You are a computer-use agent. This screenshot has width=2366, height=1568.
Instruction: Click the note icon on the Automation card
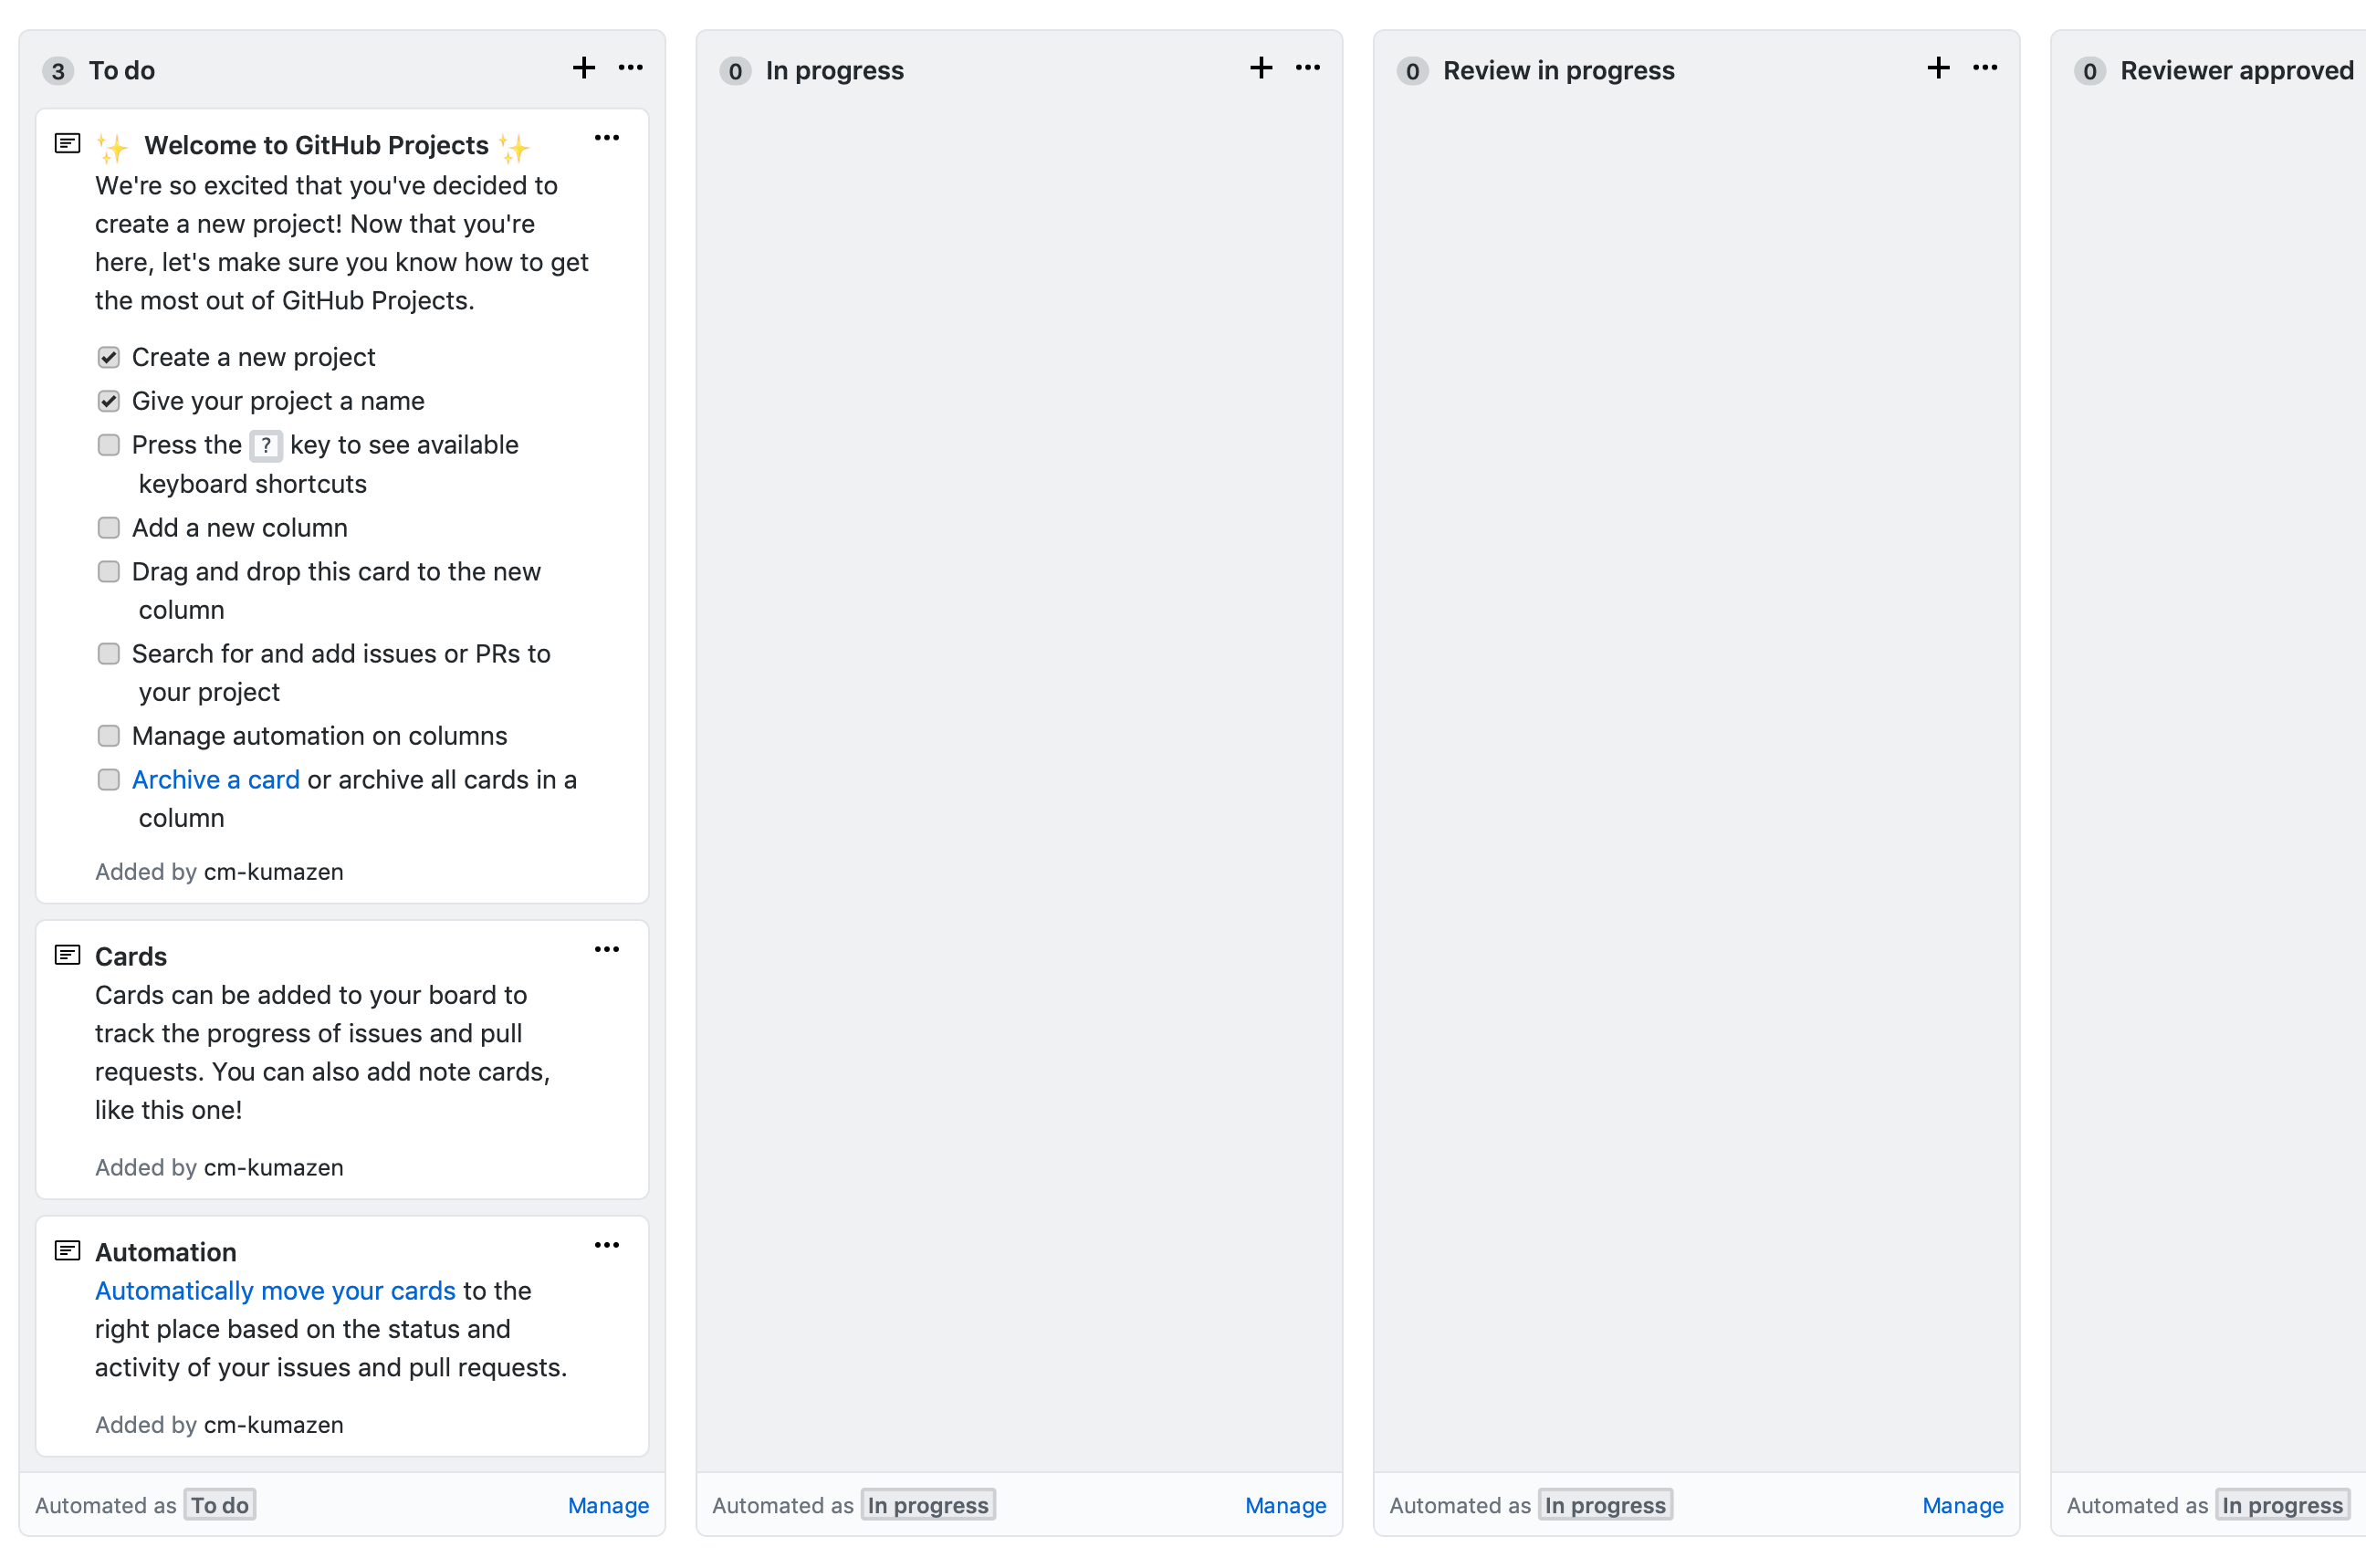pos(67,1251)
